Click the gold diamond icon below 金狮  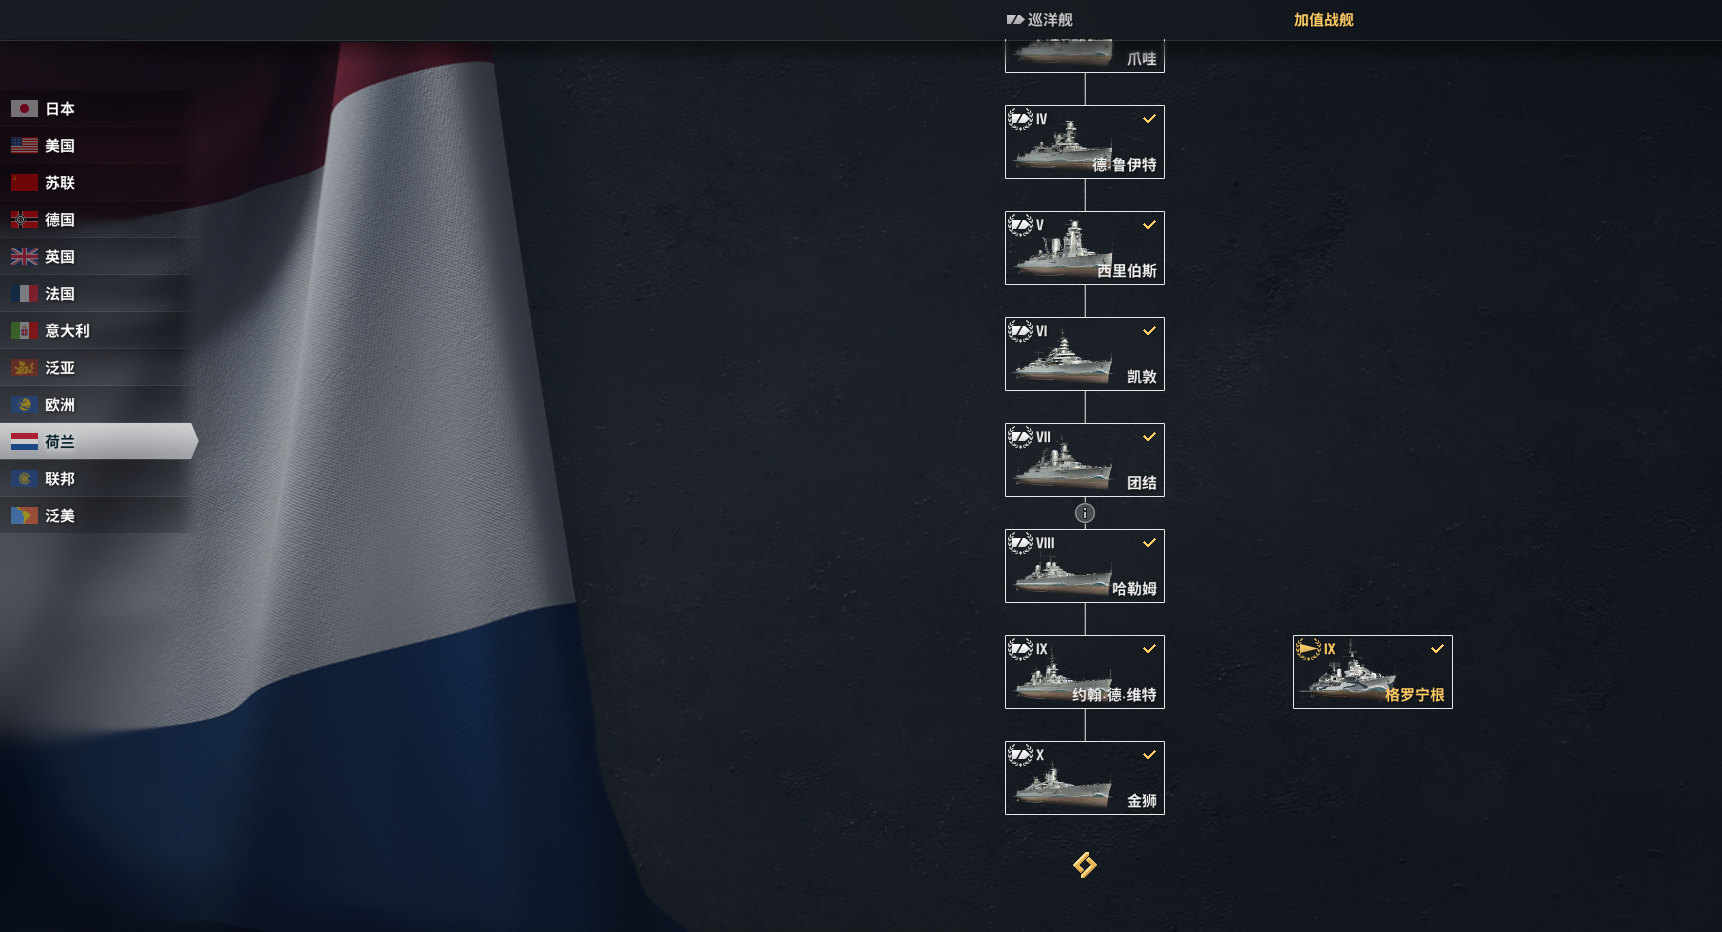click(x=1085, y=864)
